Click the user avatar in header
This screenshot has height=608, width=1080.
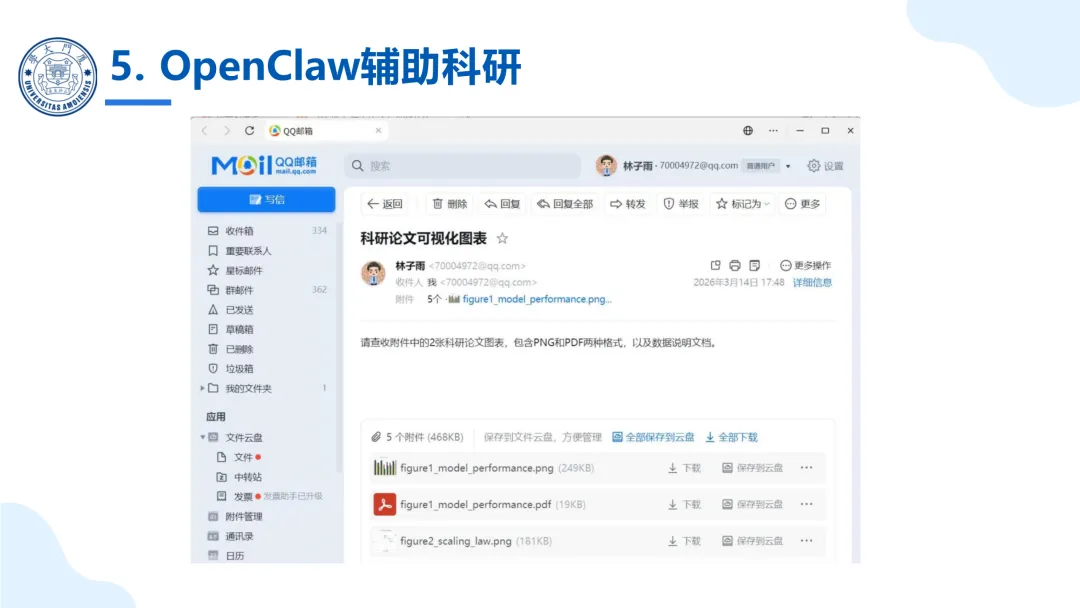606,165
